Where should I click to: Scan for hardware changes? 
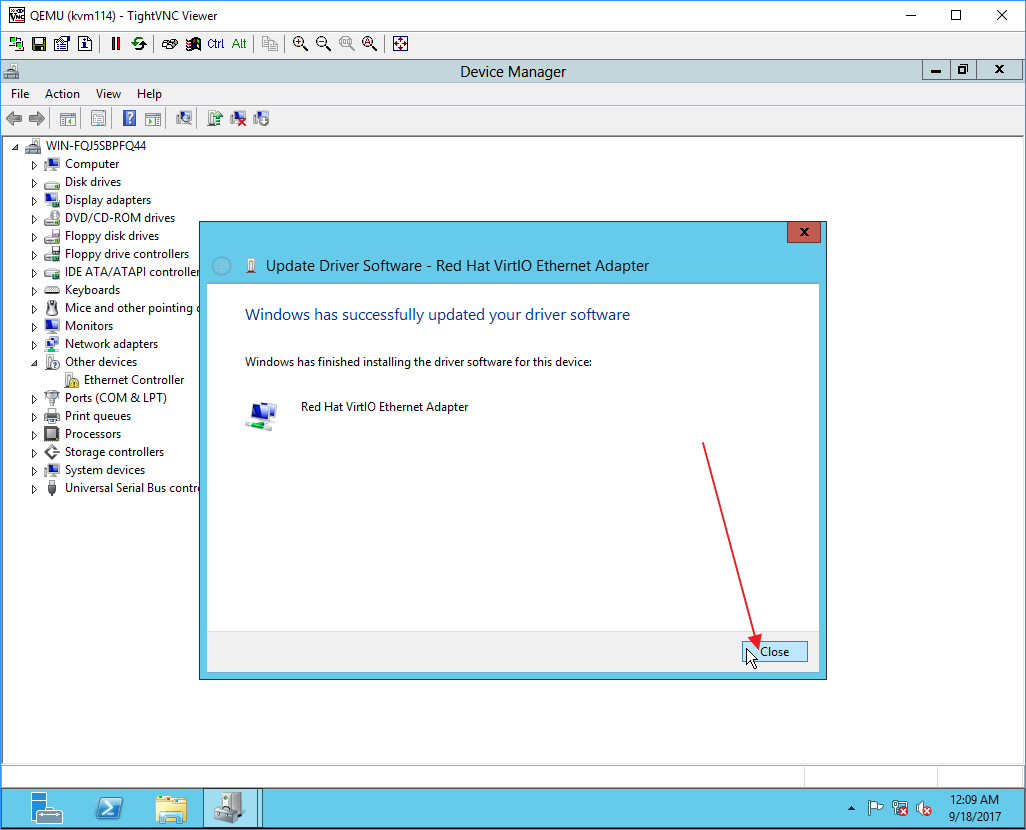tap(184, 118)
